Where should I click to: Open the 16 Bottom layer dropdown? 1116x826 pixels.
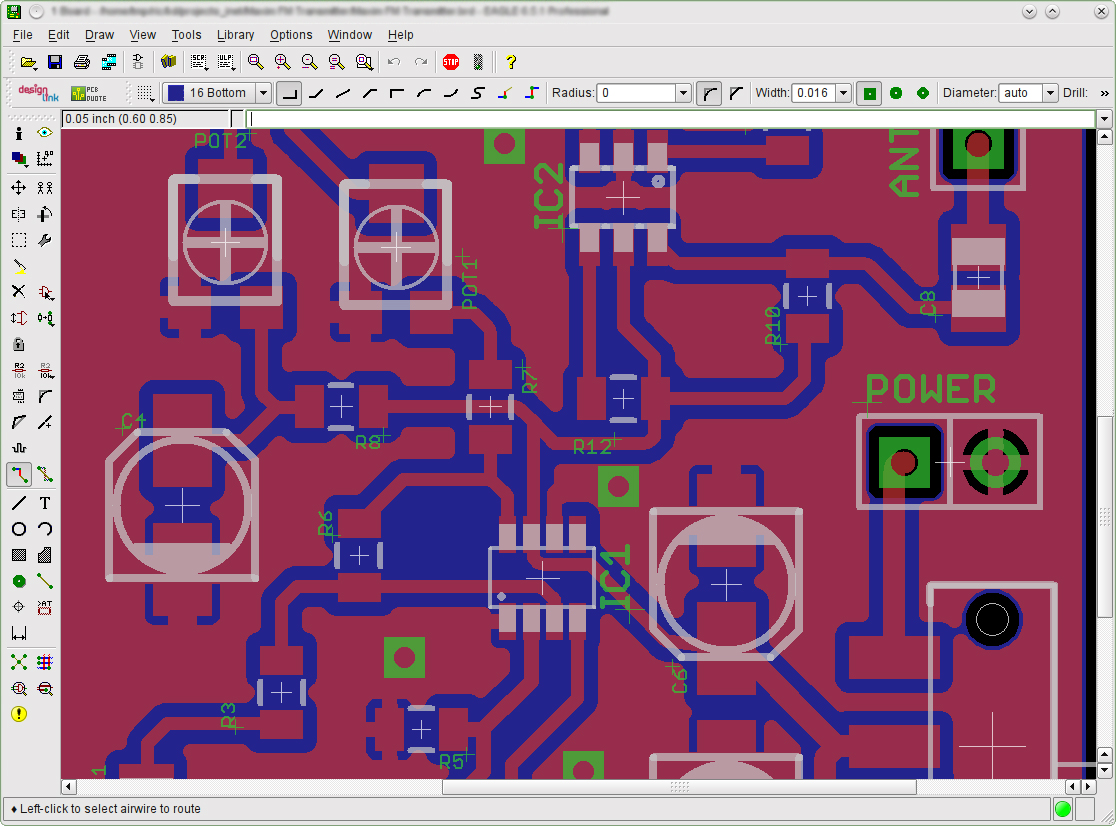pyautogui.click(x=263, y=92)
